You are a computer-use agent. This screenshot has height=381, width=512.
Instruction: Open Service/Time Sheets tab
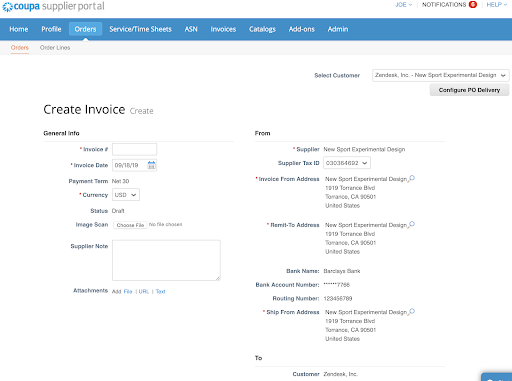tap(140, 29)
